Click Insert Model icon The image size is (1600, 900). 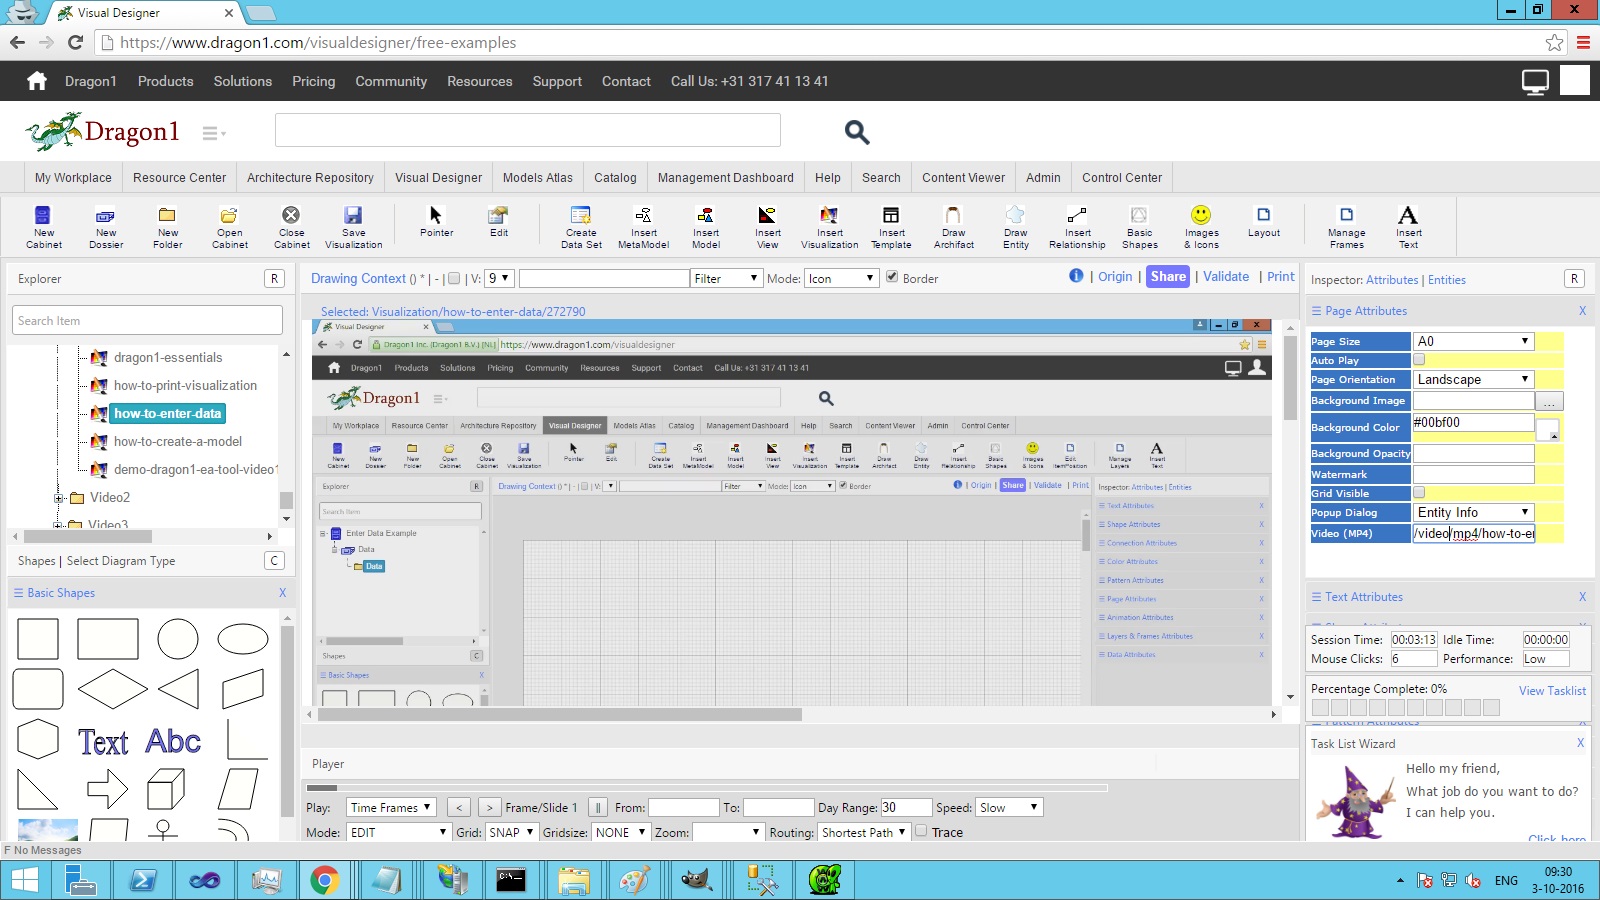pos(705,226)
